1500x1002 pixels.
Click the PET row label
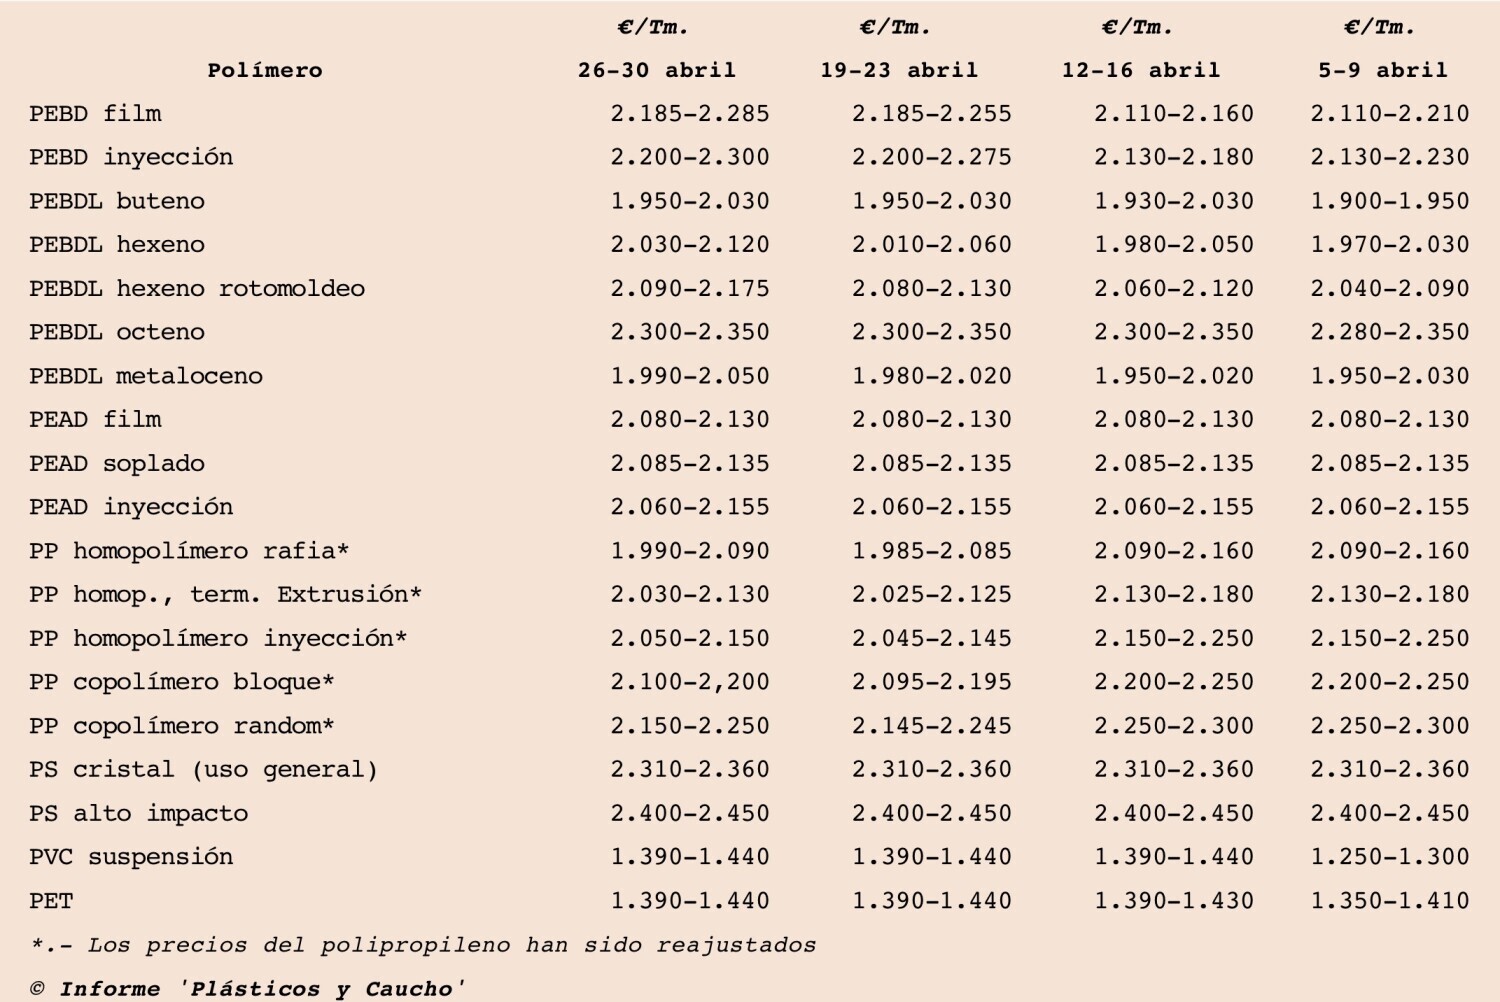coord(51,901)
